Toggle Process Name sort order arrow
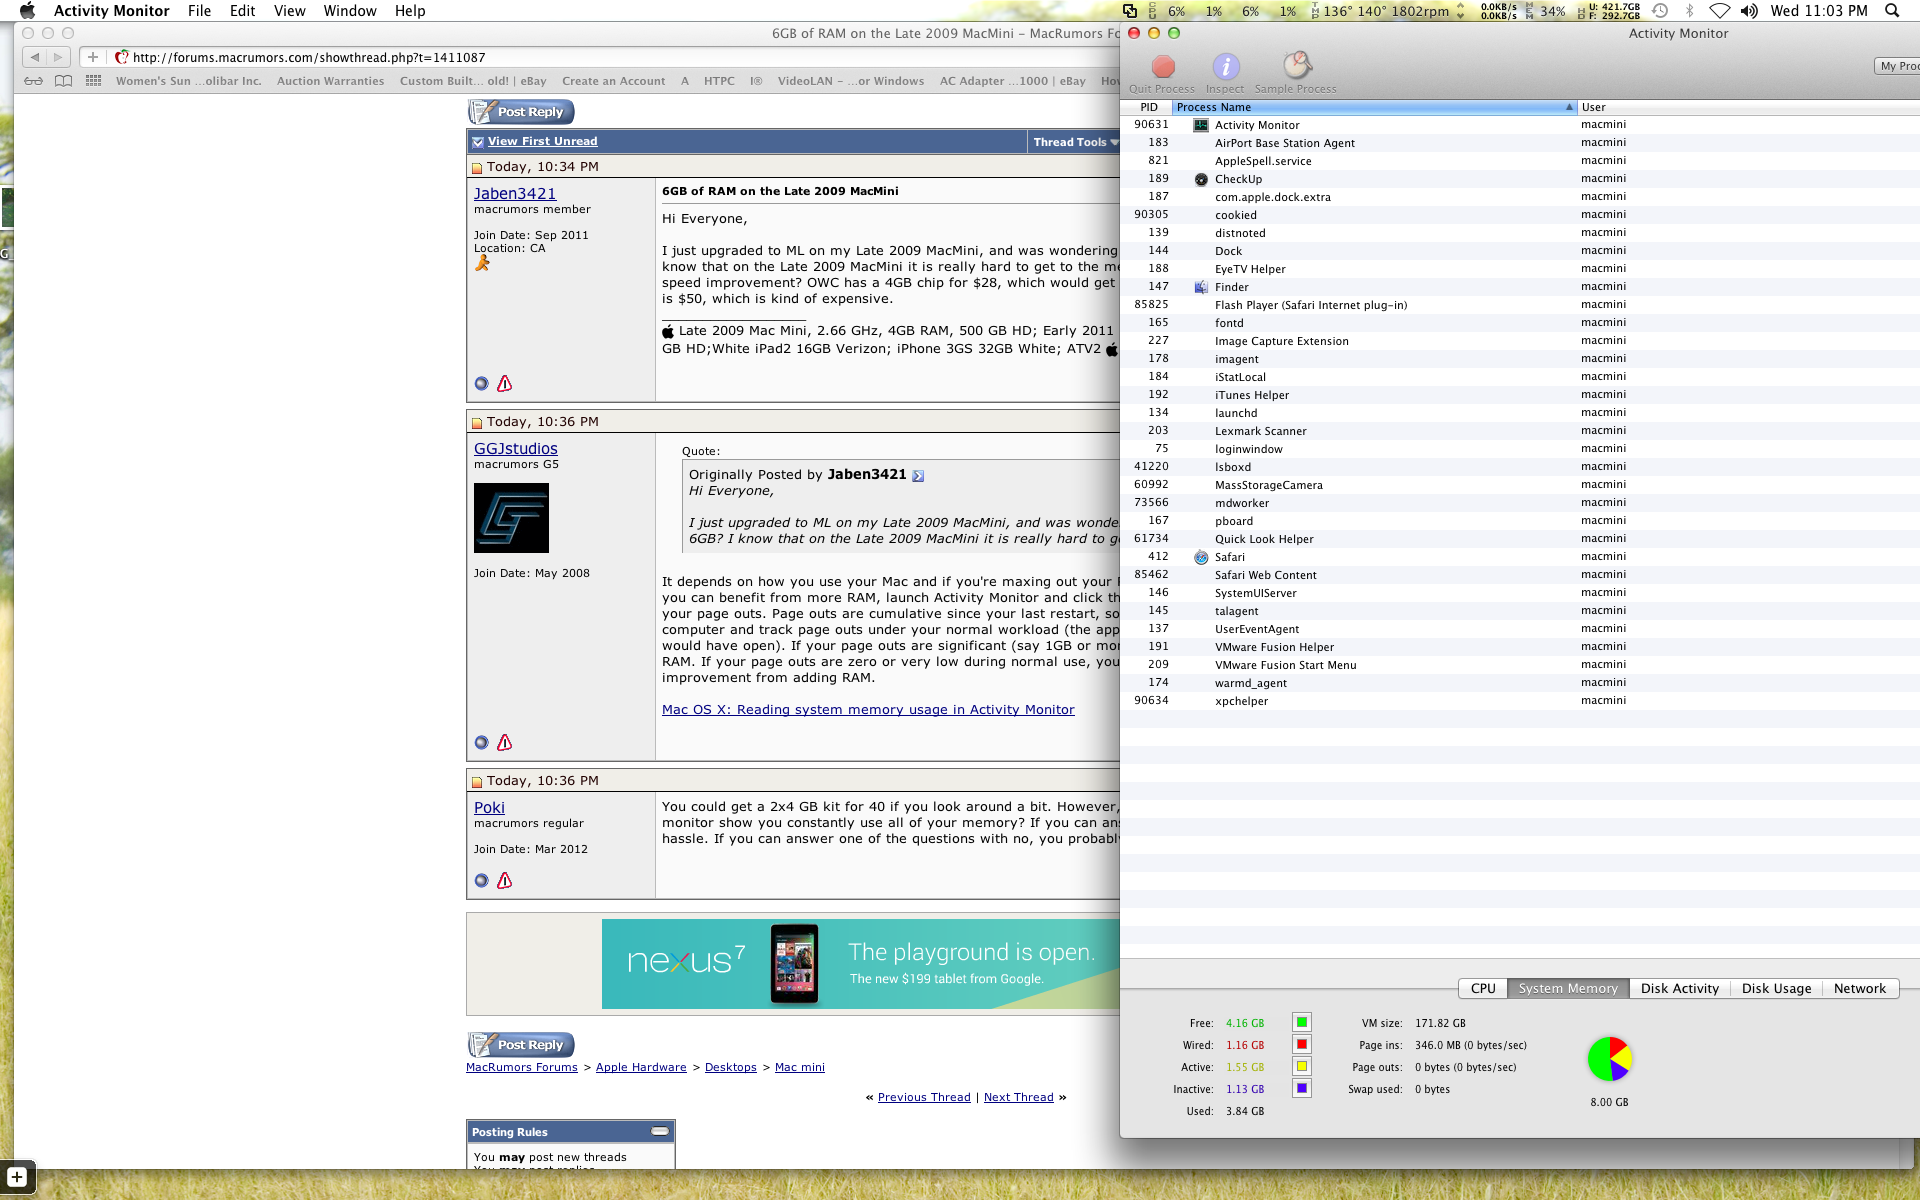 (x=1569, y=107)
